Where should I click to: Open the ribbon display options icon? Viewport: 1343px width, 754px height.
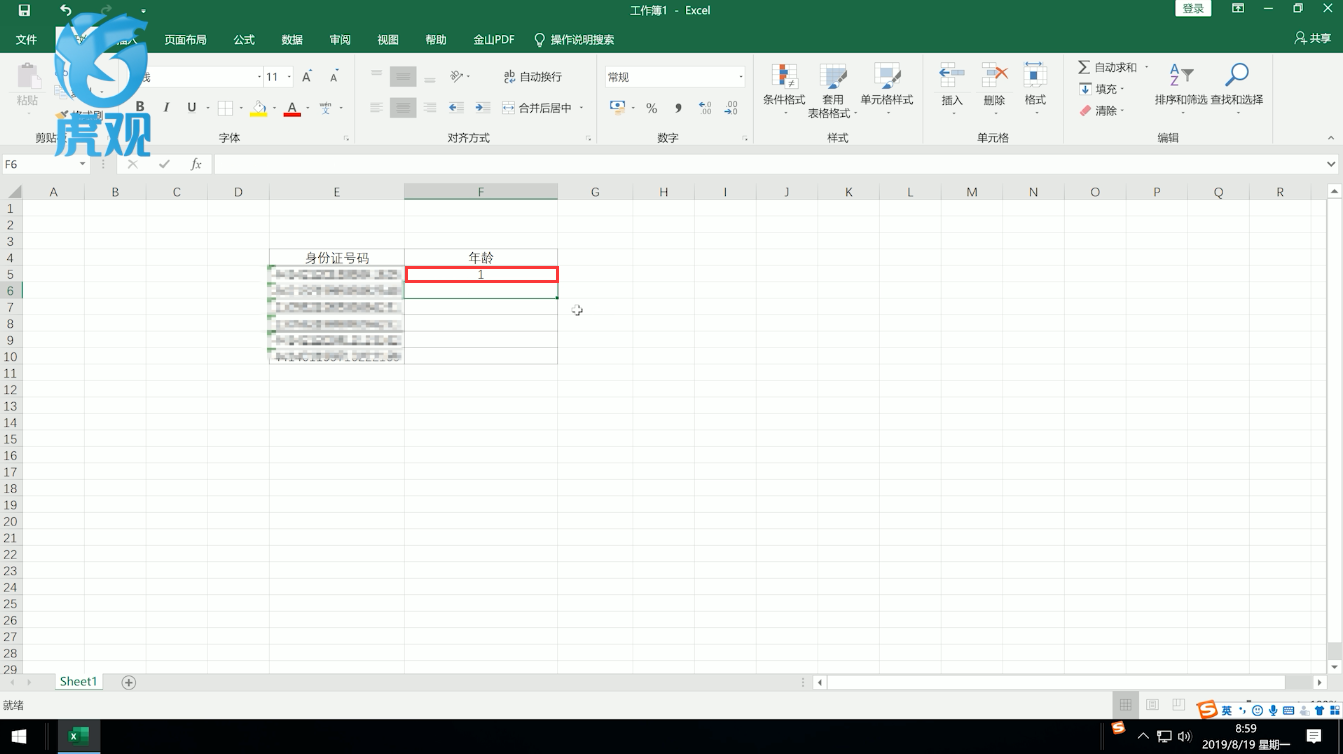click(x=1238, y=9)
